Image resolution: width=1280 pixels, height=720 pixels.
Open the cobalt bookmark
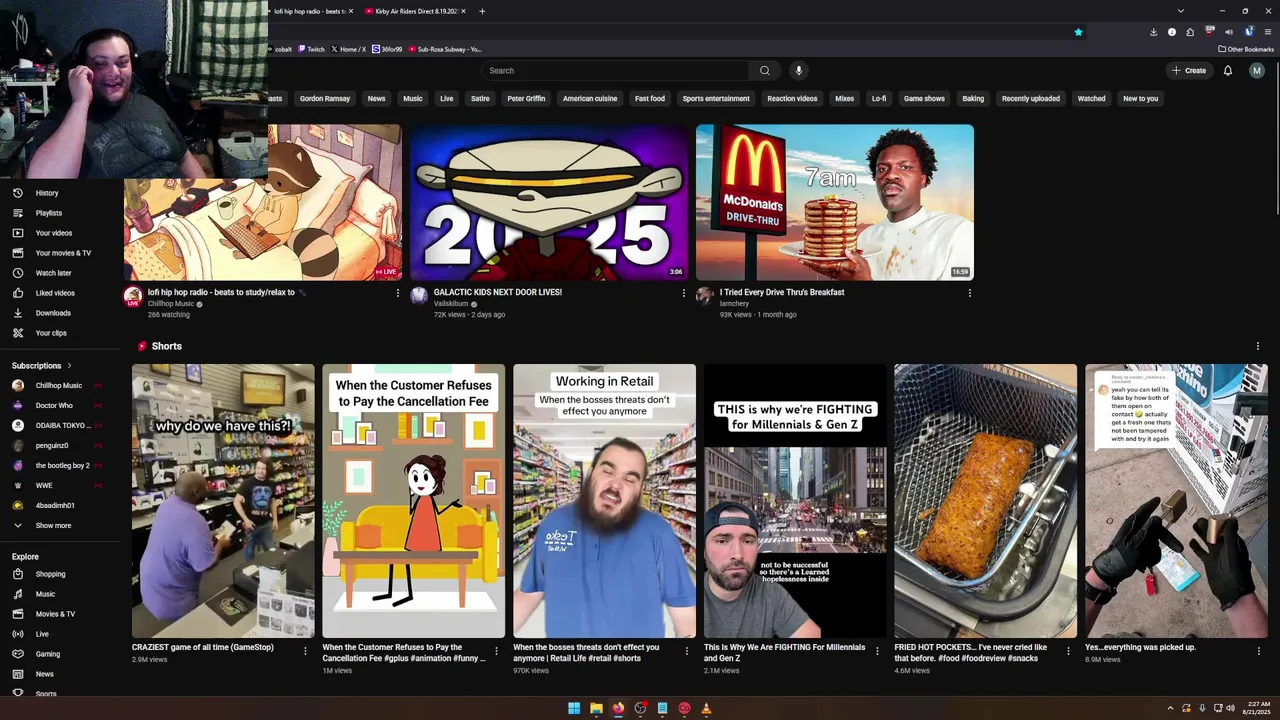(280, 49)
